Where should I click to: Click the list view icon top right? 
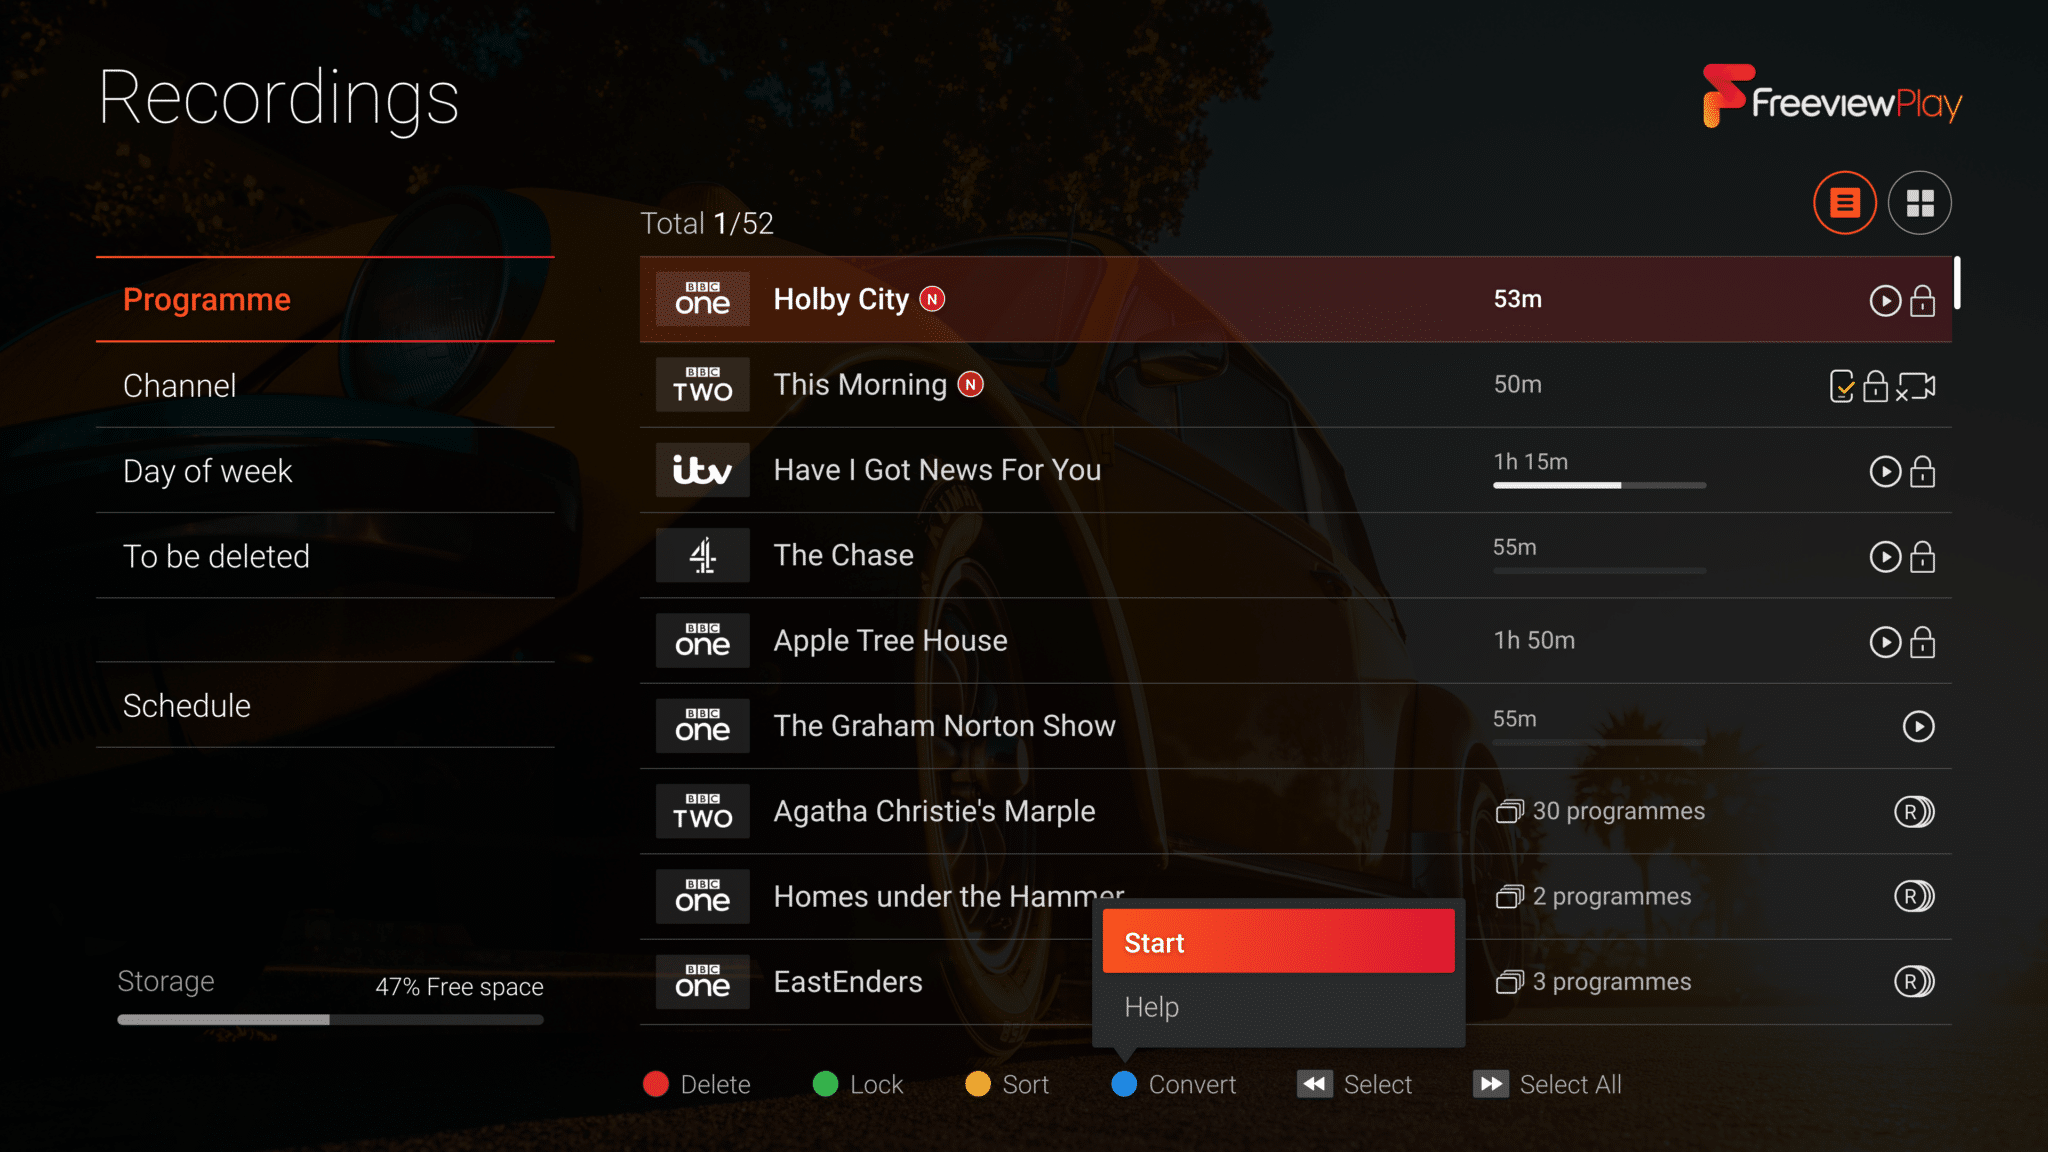[1843, 203]
